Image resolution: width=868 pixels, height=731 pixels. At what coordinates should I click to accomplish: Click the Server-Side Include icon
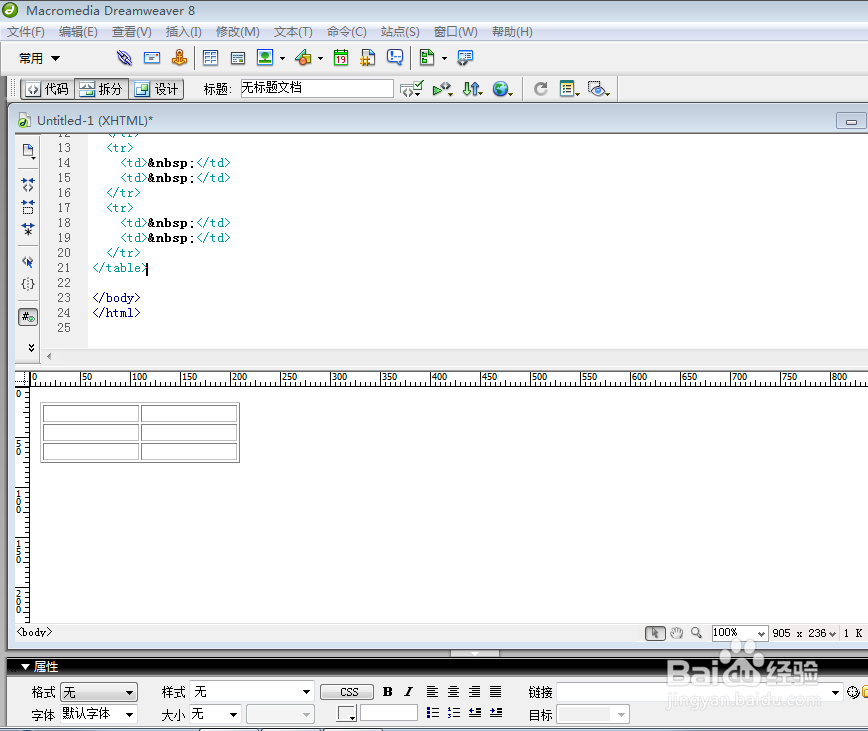(x=368, y=58)
